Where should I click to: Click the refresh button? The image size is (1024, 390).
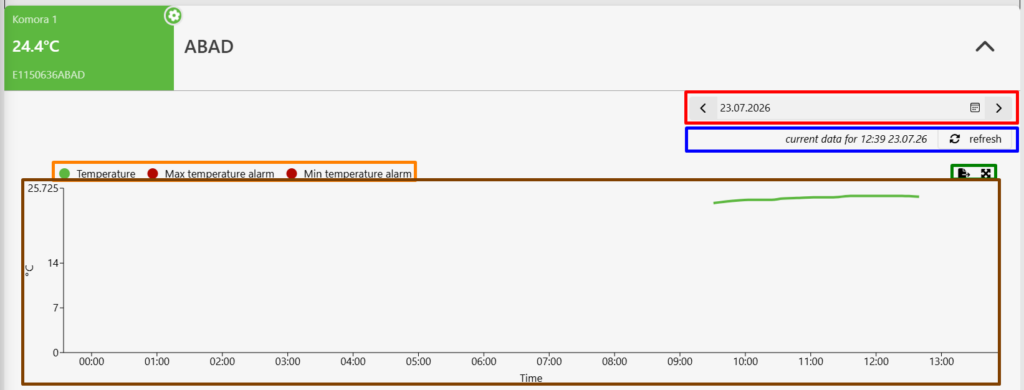coord(976,138)
